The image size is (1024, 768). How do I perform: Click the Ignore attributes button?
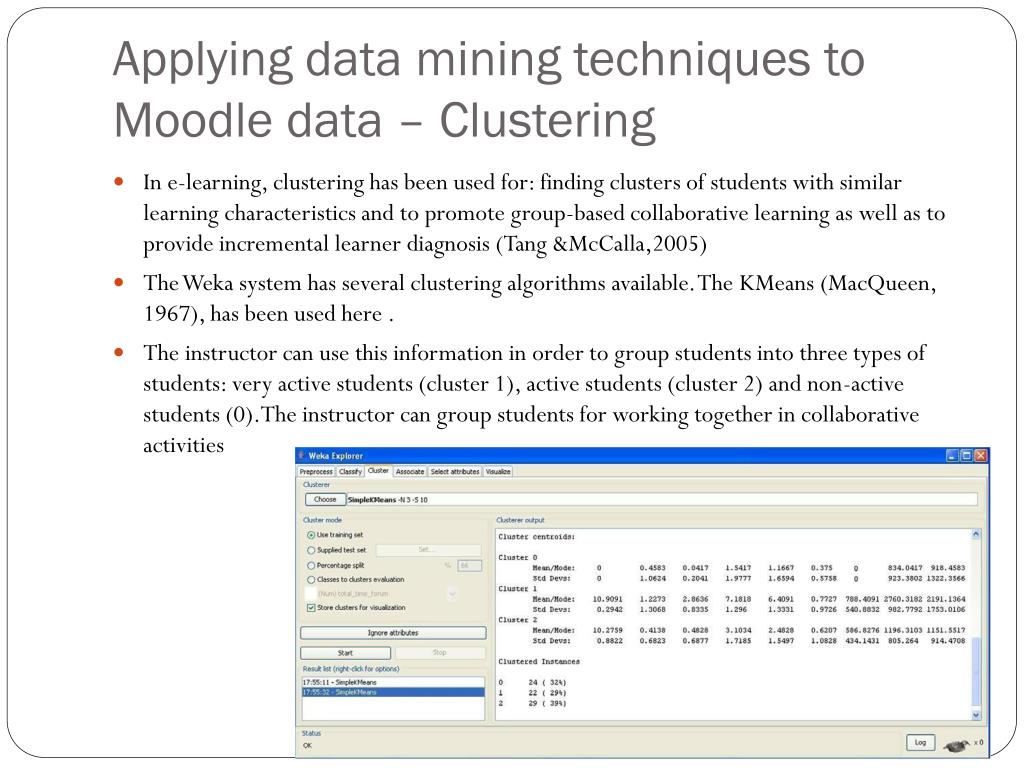tap(393, 633)
